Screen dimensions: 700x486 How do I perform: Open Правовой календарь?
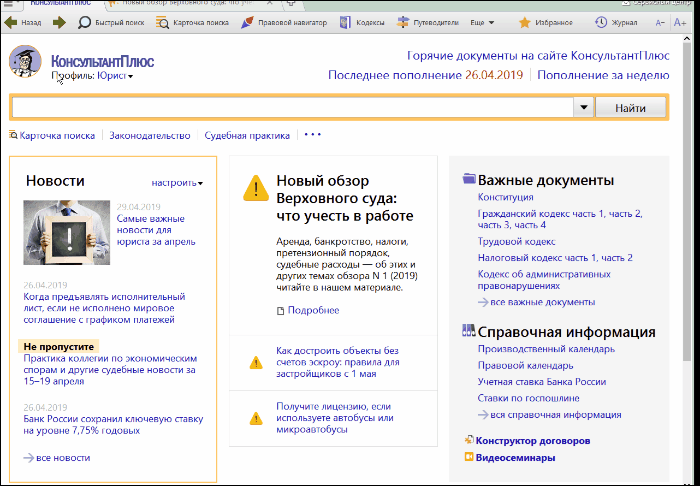525,366
